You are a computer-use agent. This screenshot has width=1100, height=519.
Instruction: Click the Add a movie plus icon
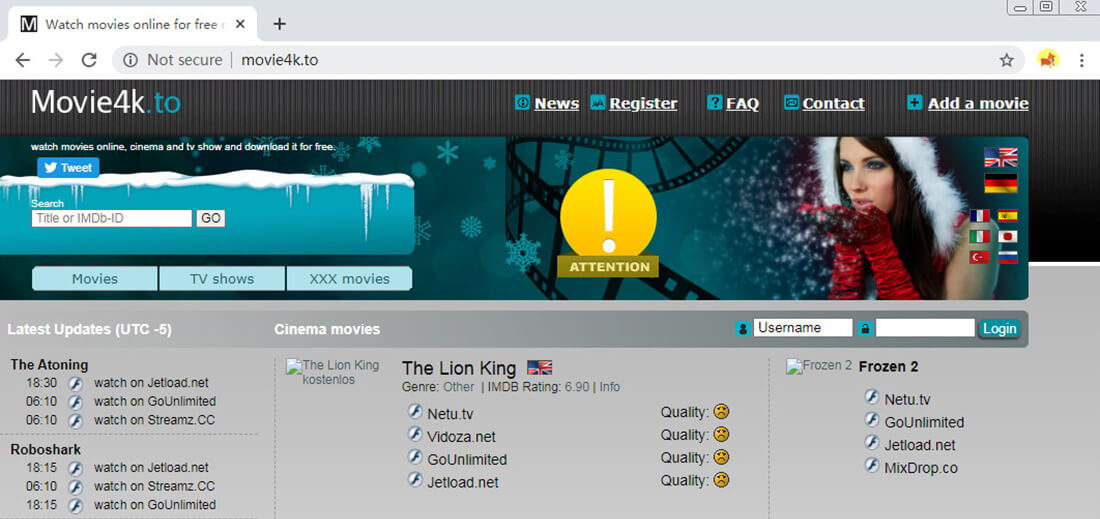(x=914, y=102)
